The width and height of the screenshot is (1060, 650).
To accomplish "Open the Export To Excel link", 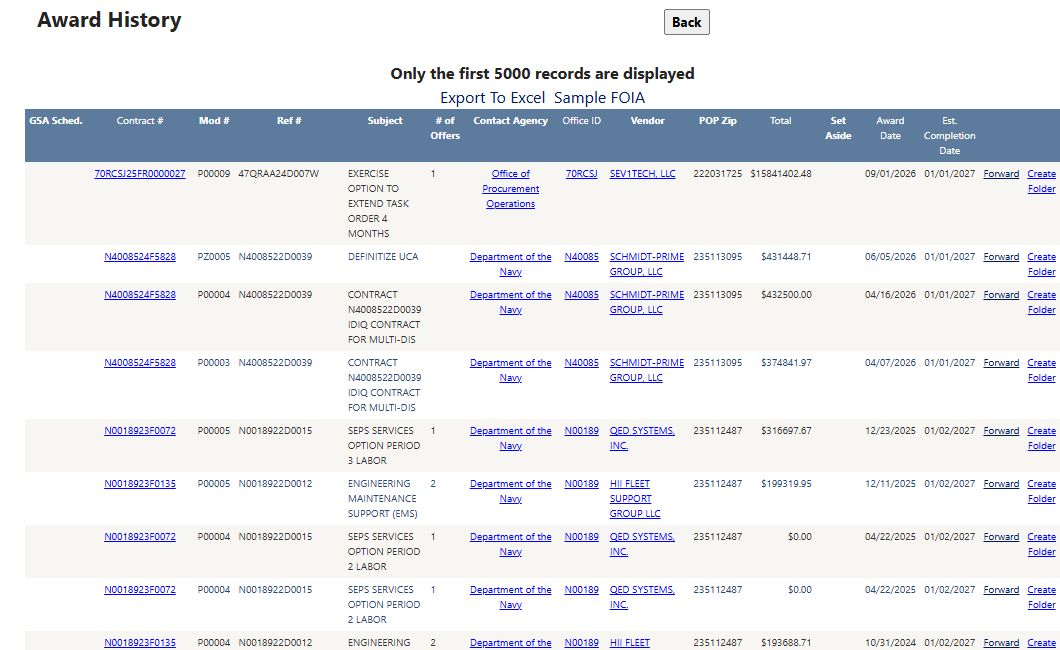I will pyautogui.click(x=492, y=98).
